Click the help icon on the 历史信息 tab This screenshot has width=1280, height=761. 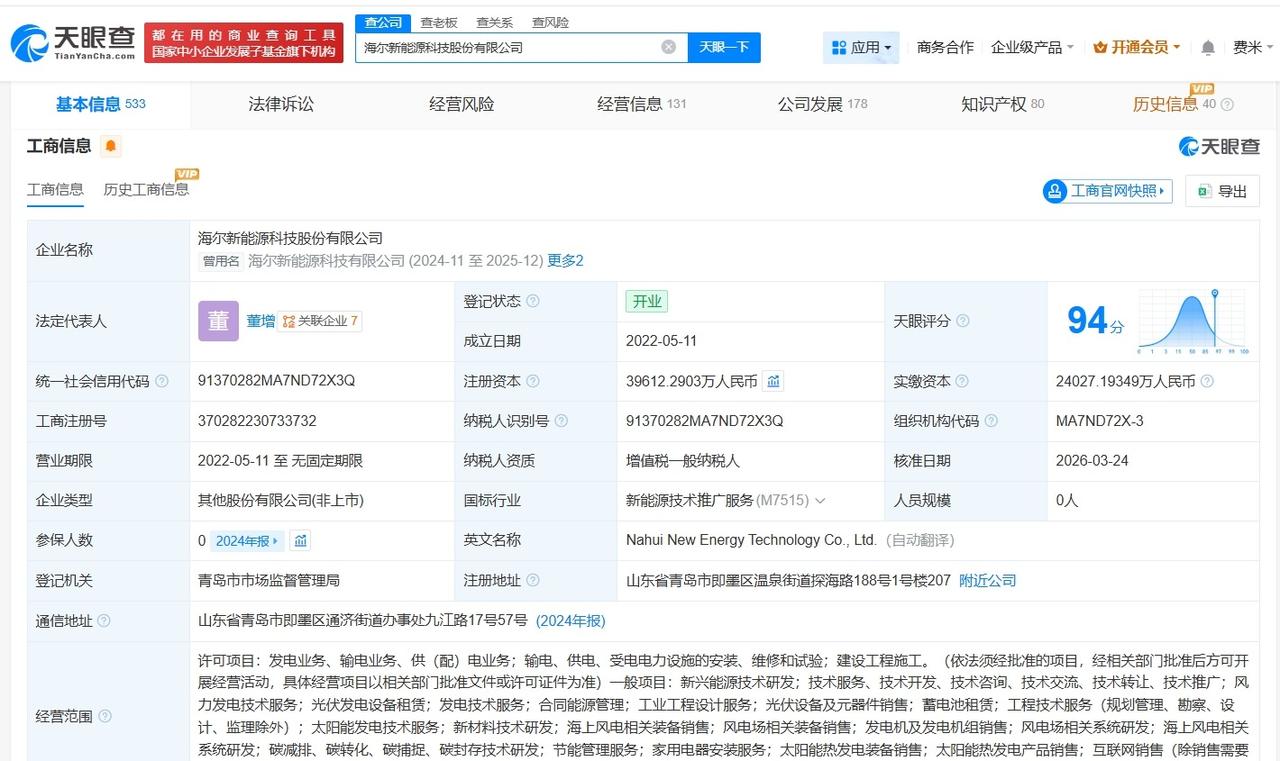(1227, 104)
